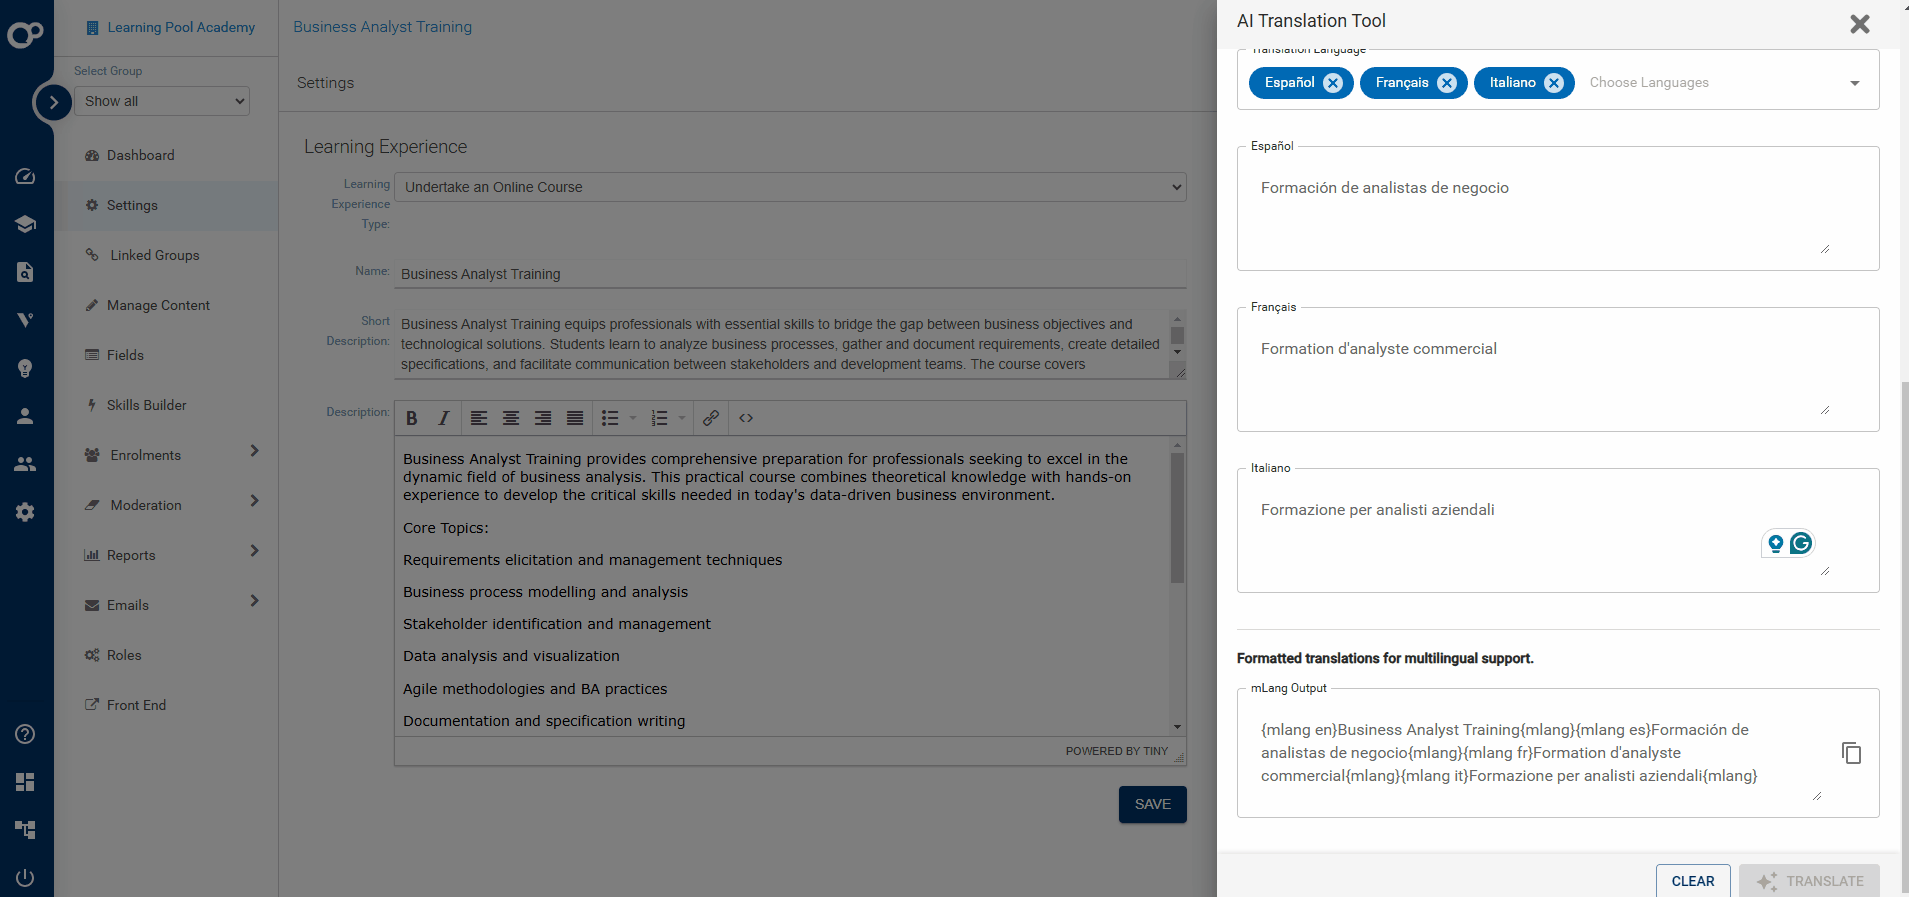Viewport: 1909px width, 897px height.
Task: Copy the mLang Output to clipboard
Action: [x=1851, y=753]
